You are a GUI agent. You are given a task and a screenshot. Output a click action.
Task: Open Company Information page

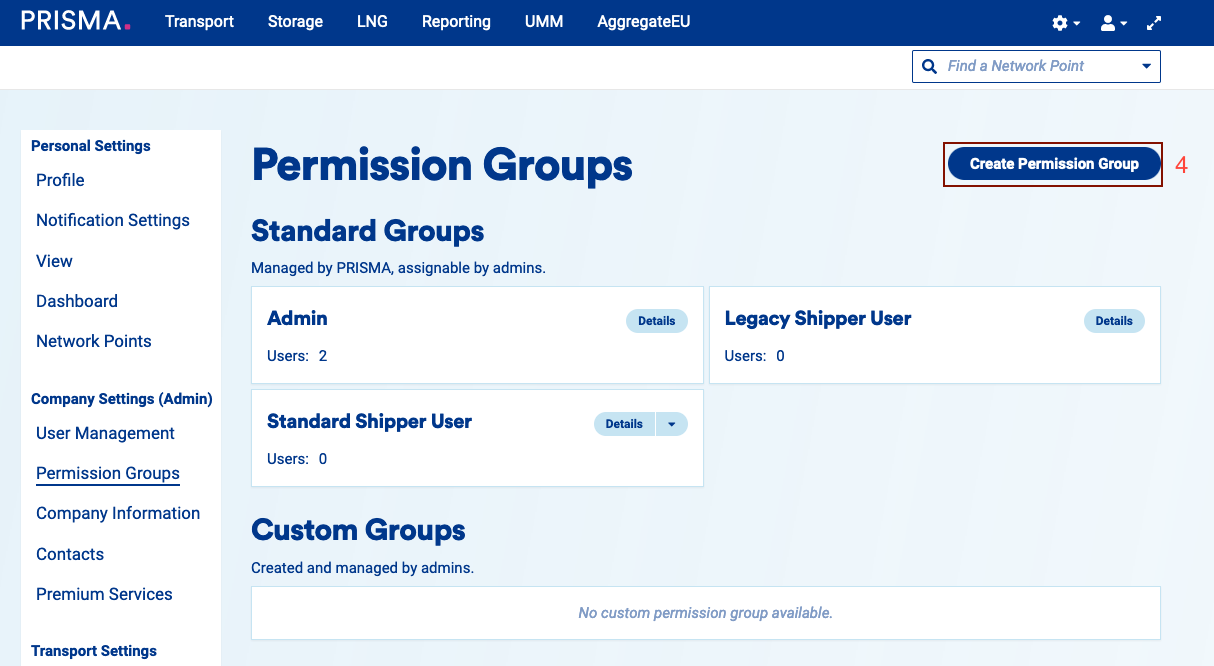click(x=118, y=513)
